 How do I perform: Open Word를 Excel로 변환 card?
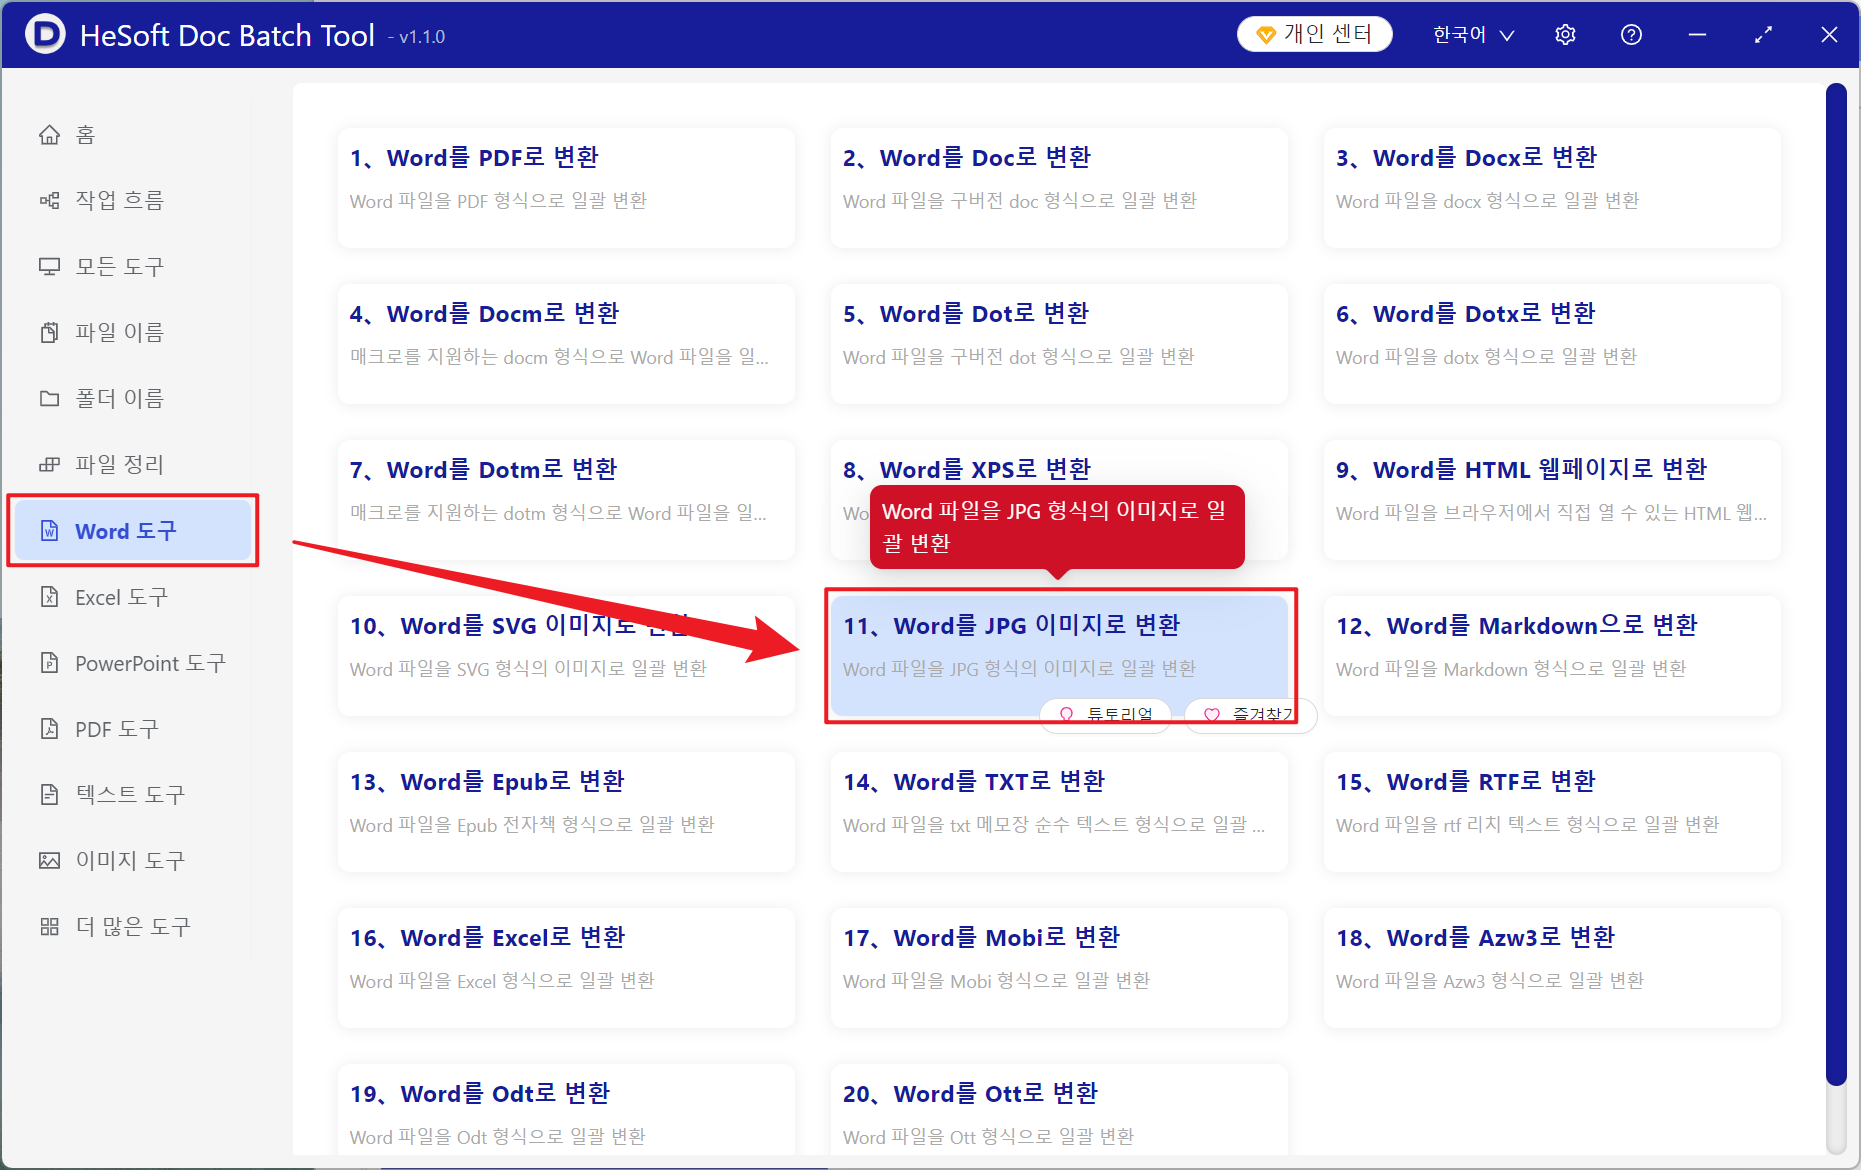point(566,967)
